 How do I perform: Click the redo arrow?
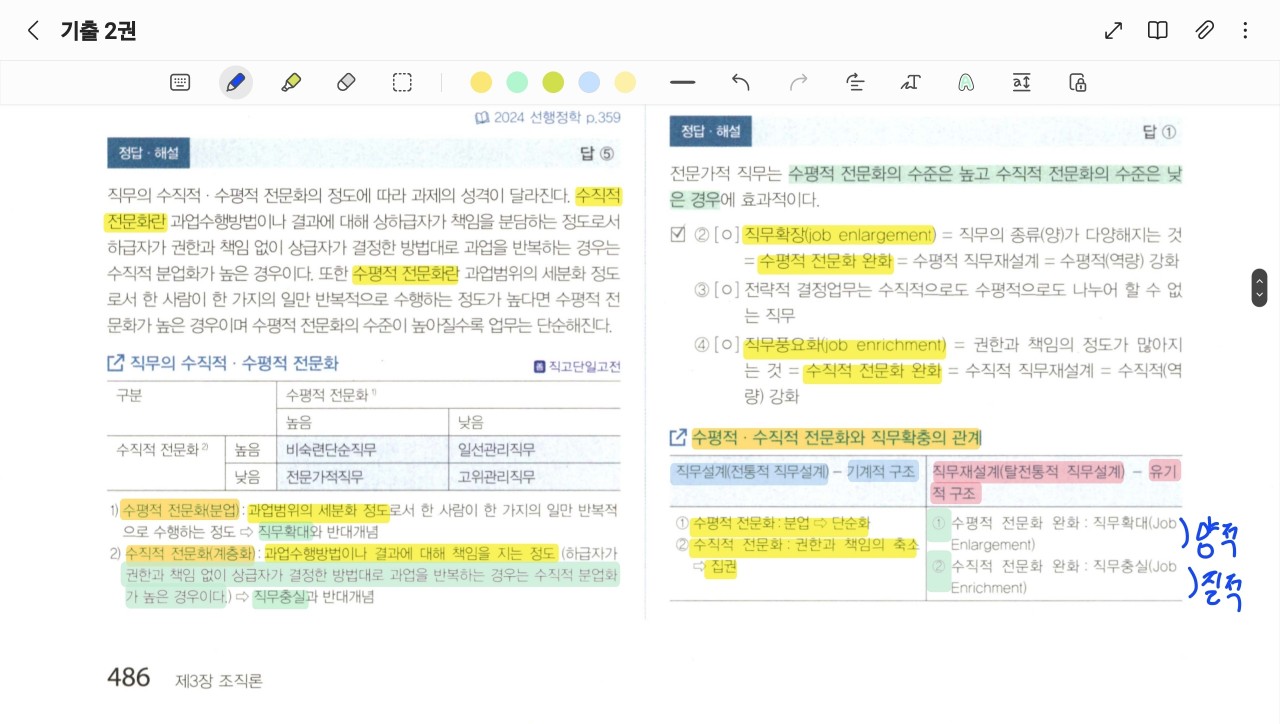coord(798,83)
